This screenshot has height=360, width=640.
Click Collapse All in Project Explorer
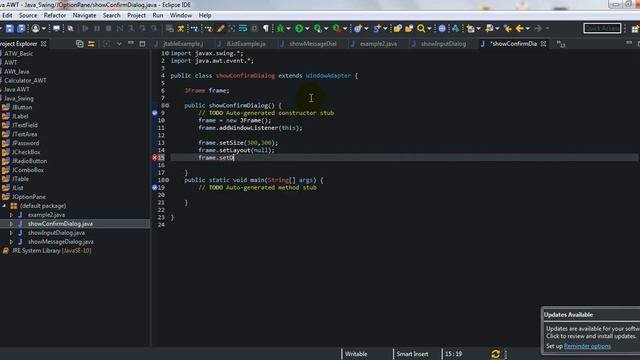80,44
